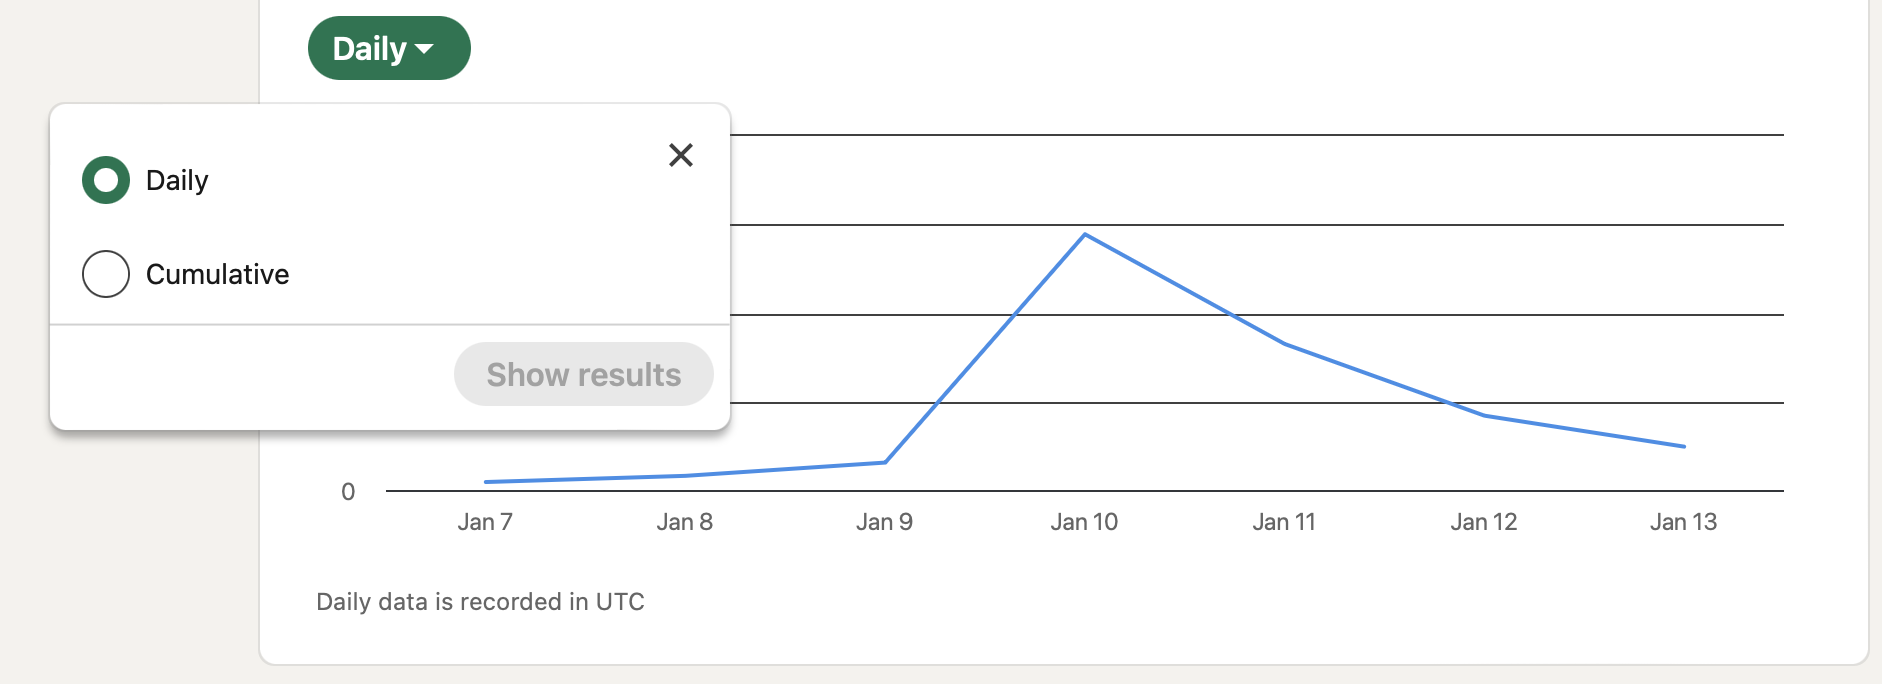The image size is (1882, 684).
Task: Click the Jan 12 date label
Action: [1484, 522]
